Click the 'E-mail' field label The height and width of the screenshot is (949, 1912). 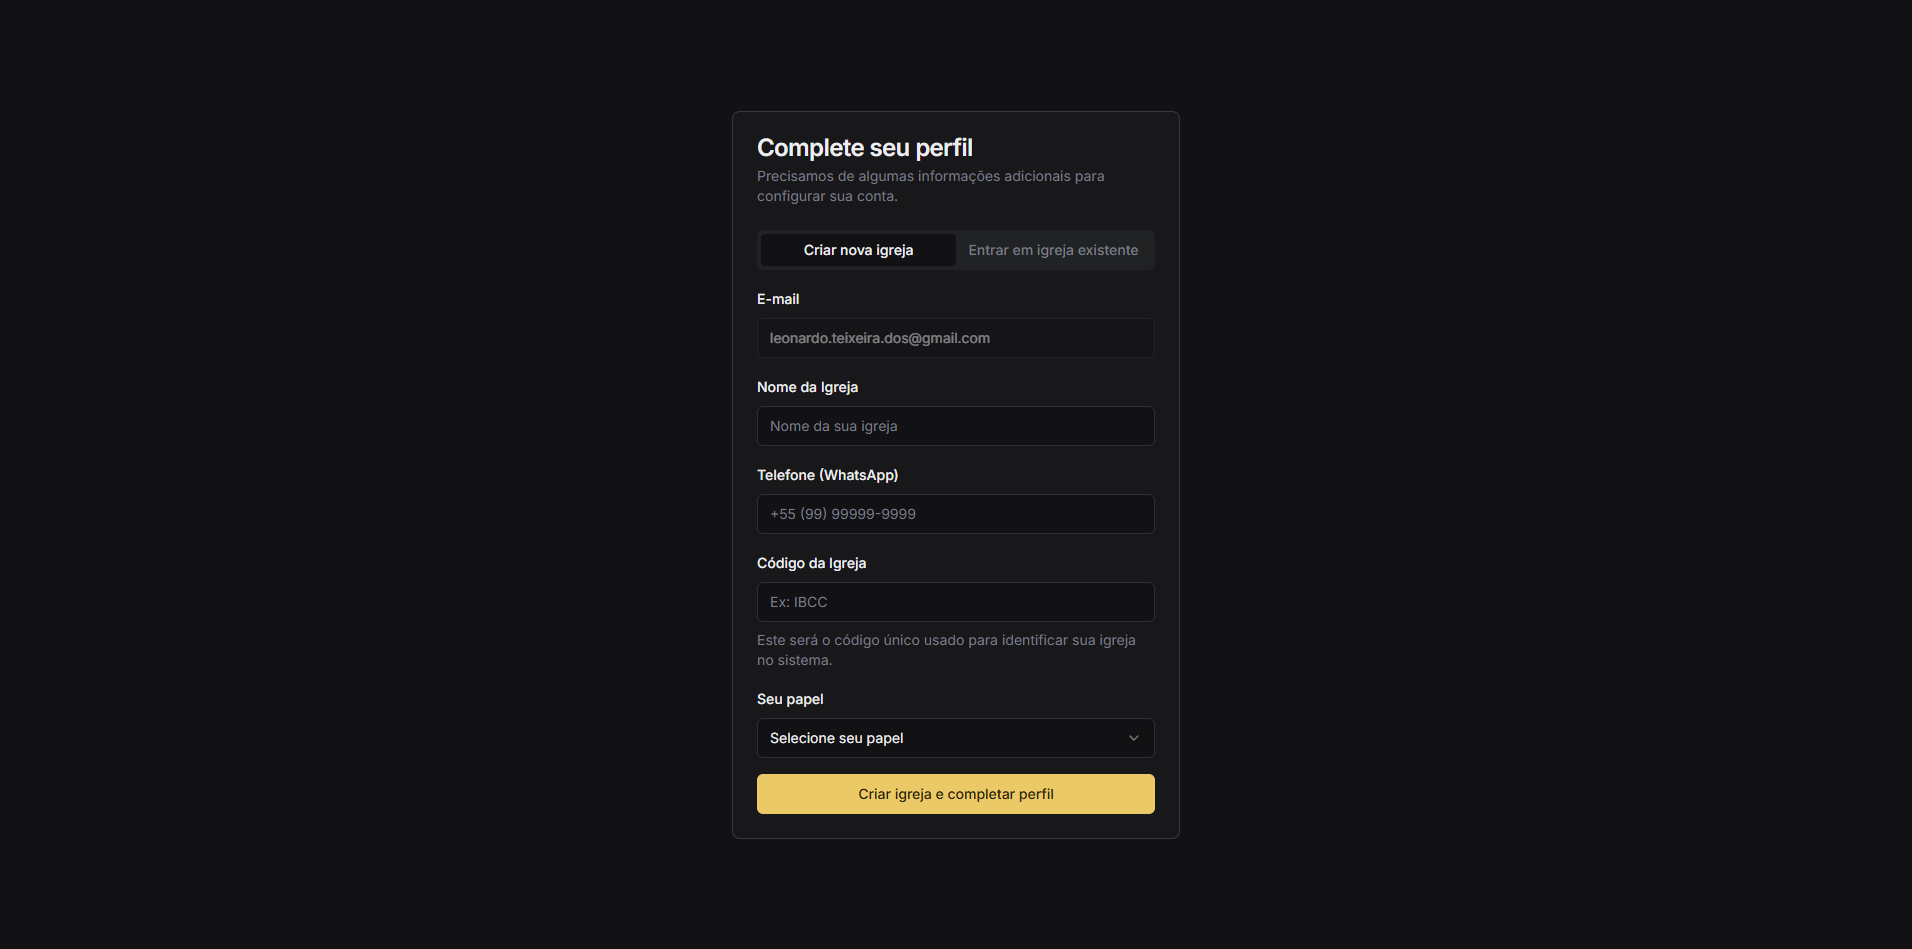[778, 299]
